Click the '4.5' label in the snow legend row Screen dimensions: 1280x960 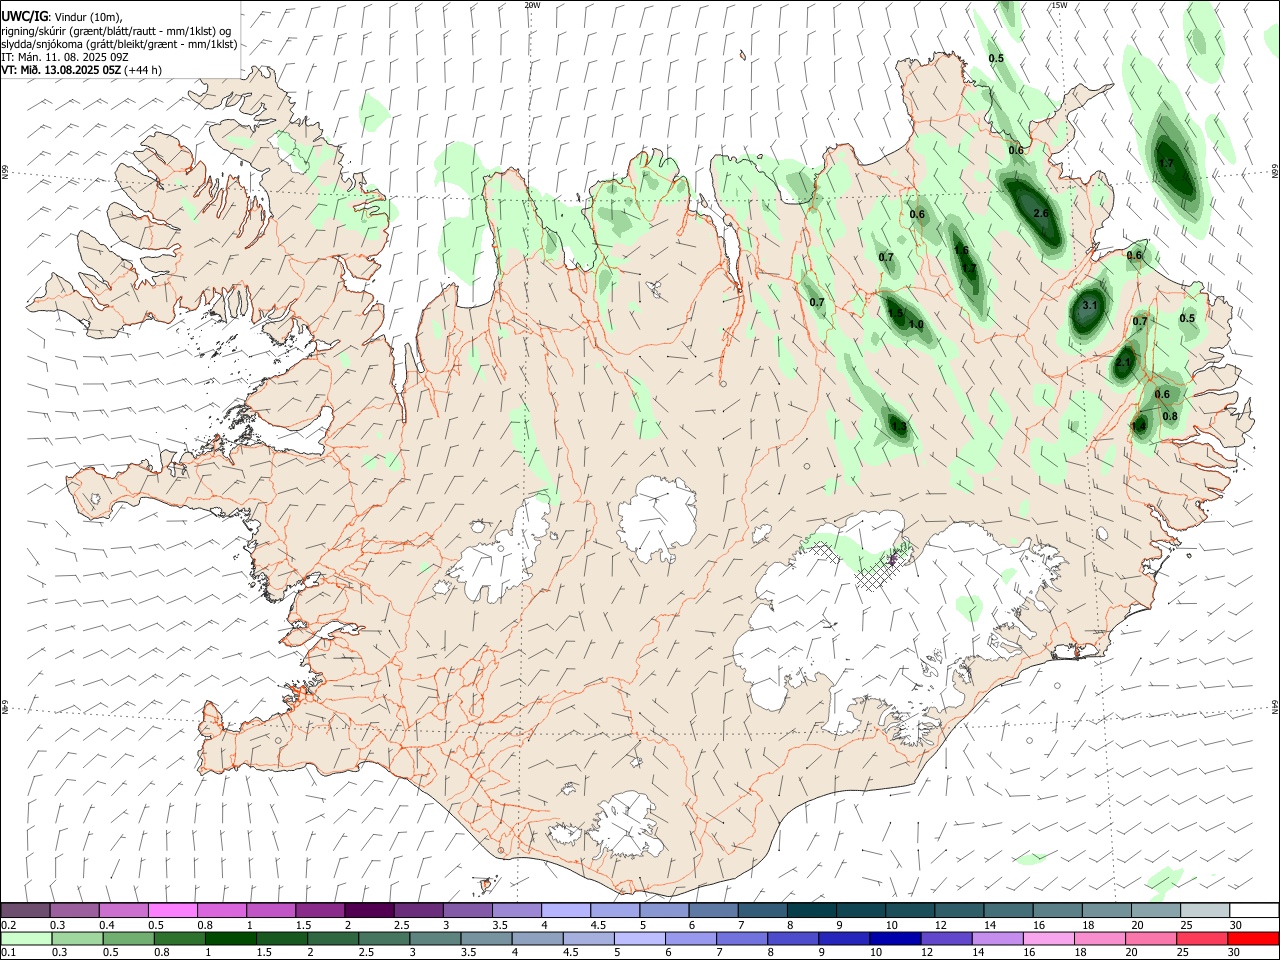pos(598,925)
